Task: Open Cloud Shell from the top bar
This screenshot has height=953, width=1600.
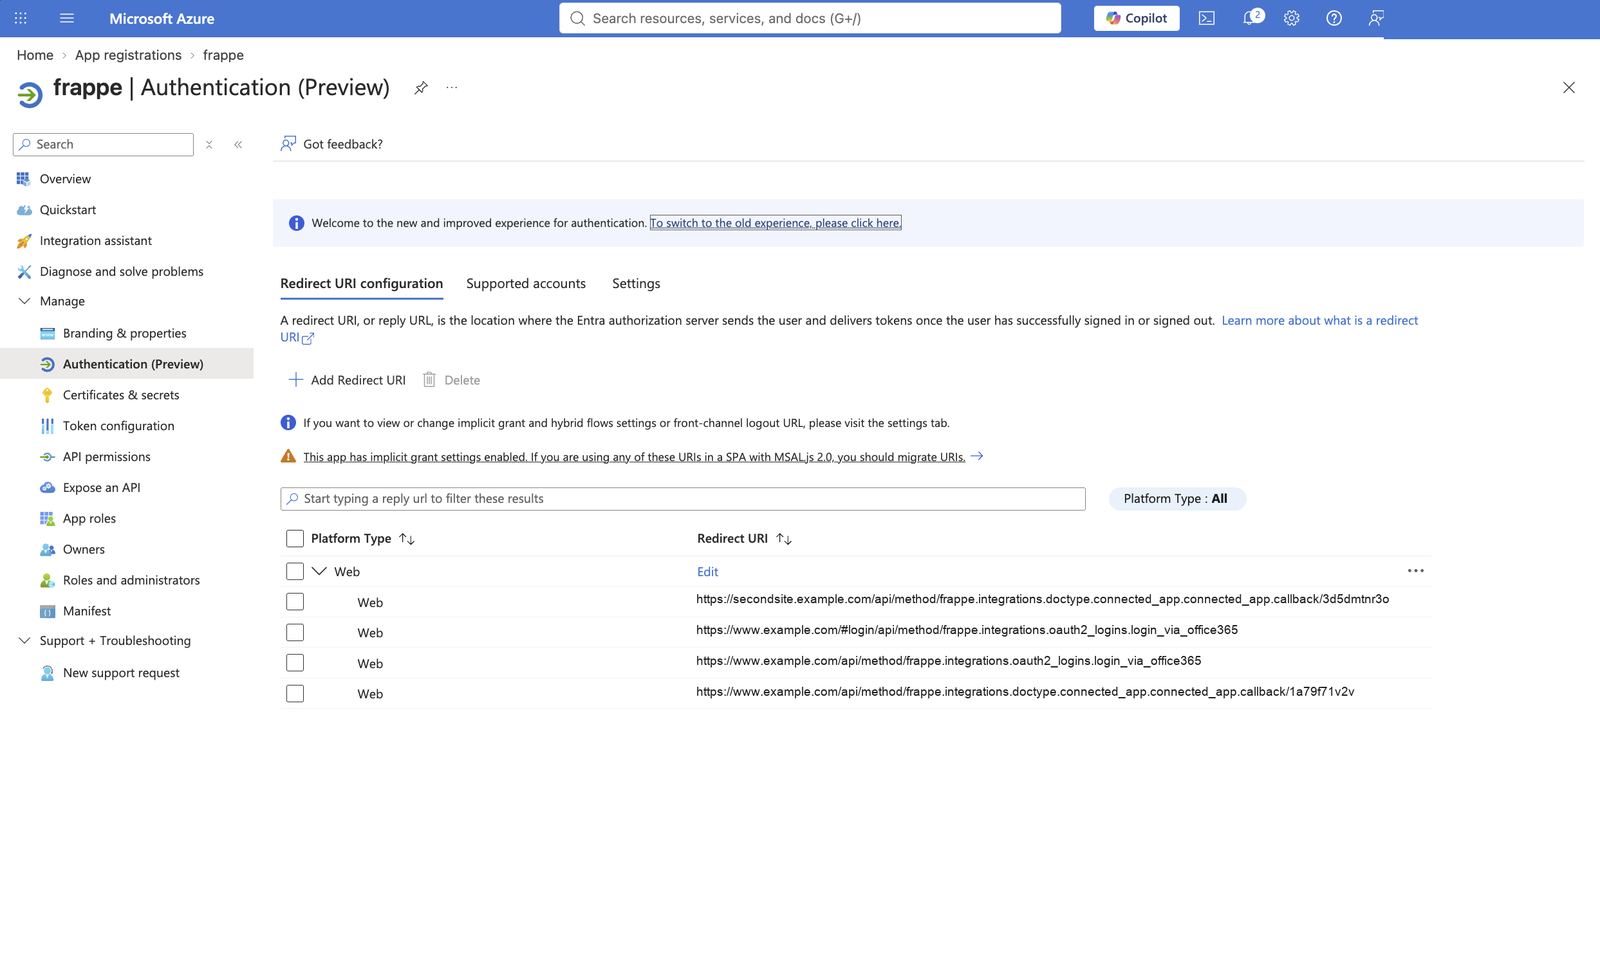Action: tap(1207, 18)
